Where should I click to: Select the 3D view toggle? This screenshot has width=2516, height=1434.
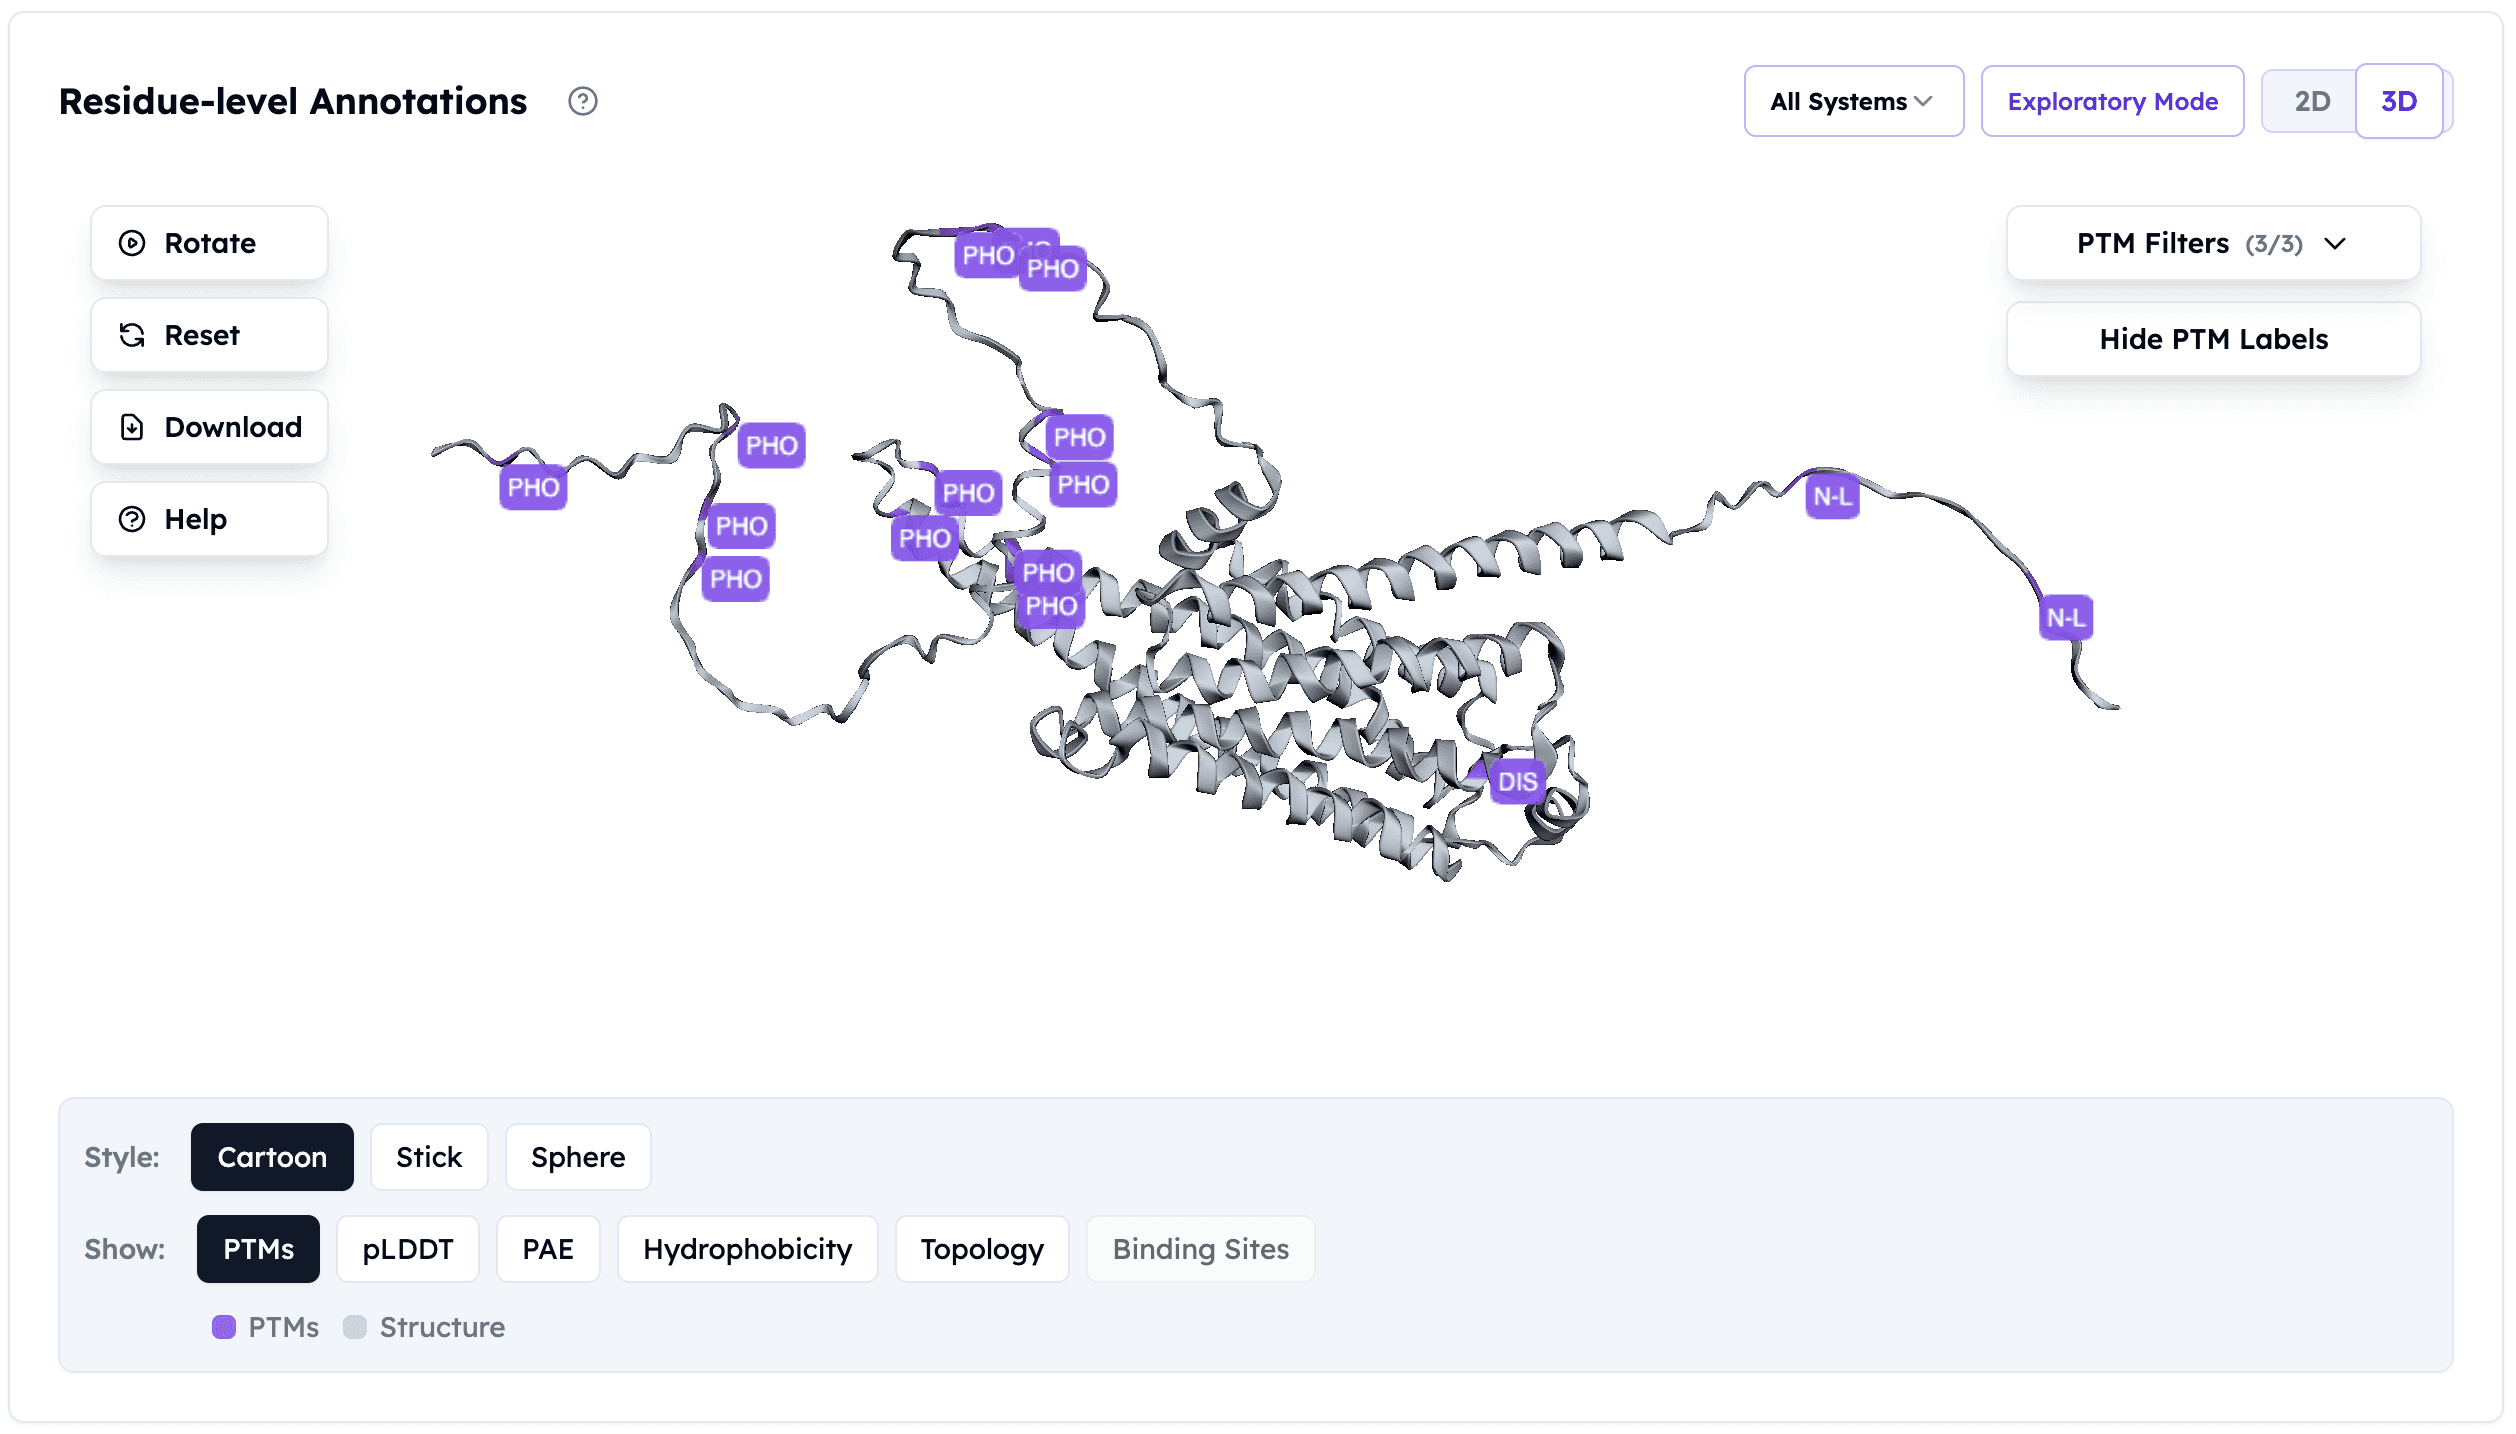pos(2398,101)
